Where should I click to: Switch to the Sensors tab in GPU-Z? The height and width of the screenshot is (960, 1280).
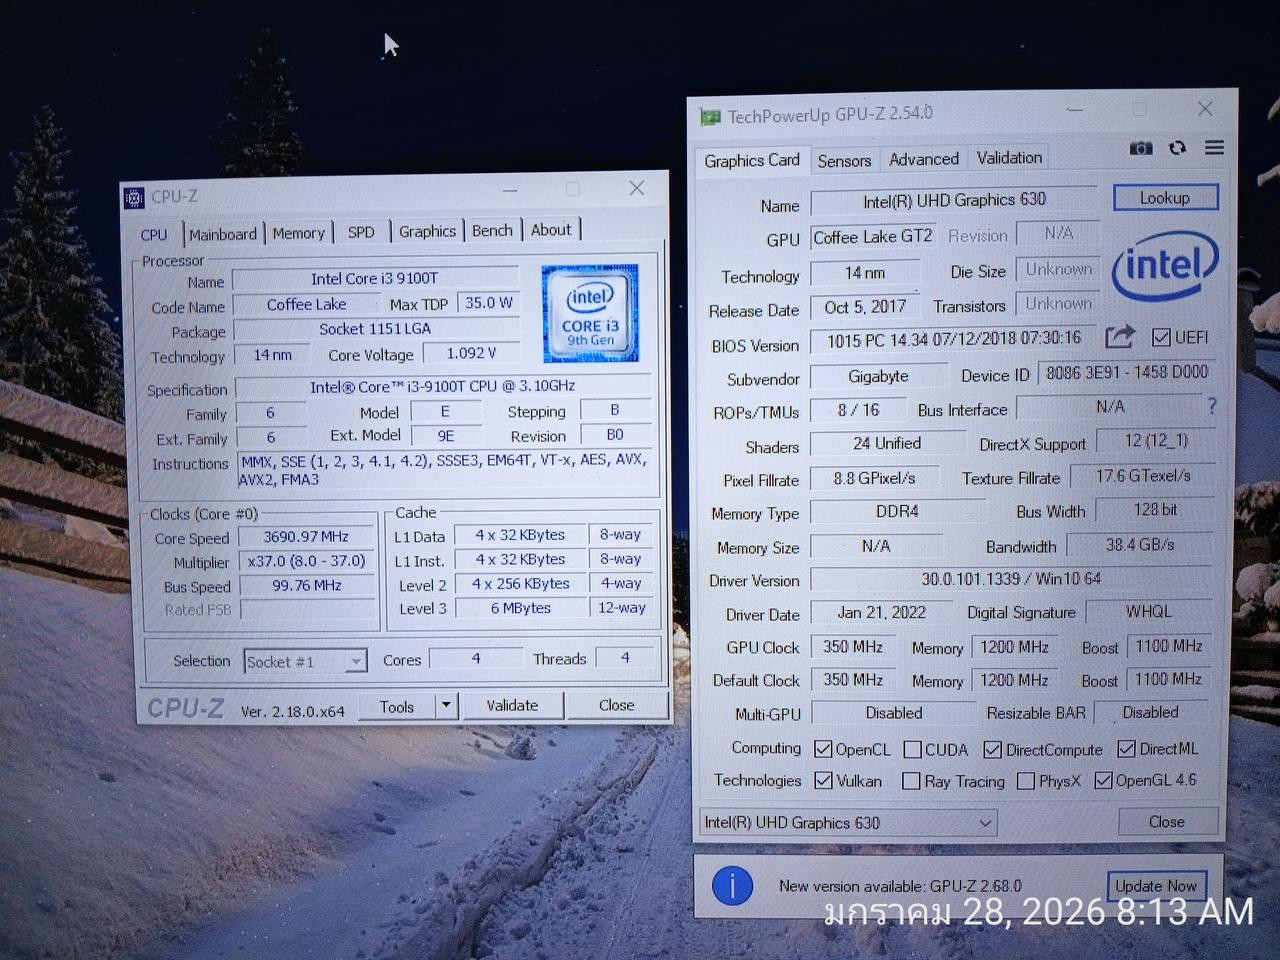pyautogui.click(x=844, y=160)
